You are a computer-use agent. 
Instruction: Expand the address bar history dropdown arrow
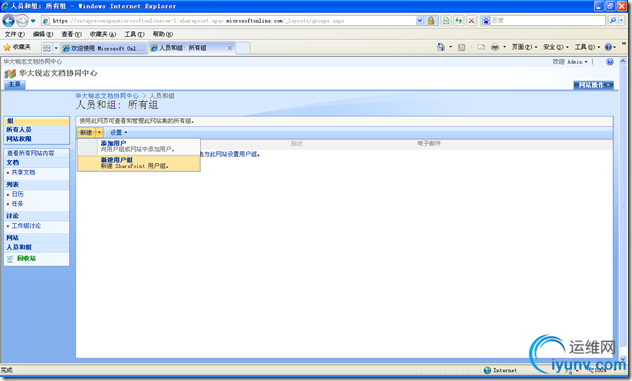coord(420,21)
